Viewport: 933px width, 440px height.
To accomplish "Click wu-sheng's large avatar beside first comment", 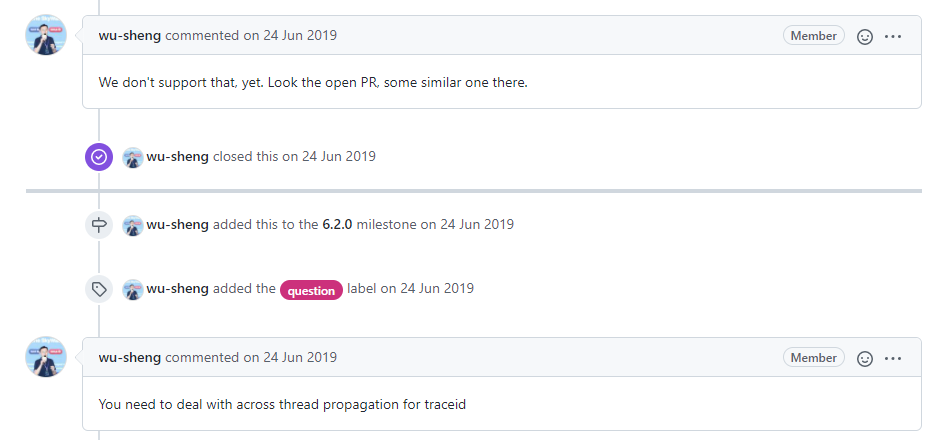I will [x=45, y=35].
